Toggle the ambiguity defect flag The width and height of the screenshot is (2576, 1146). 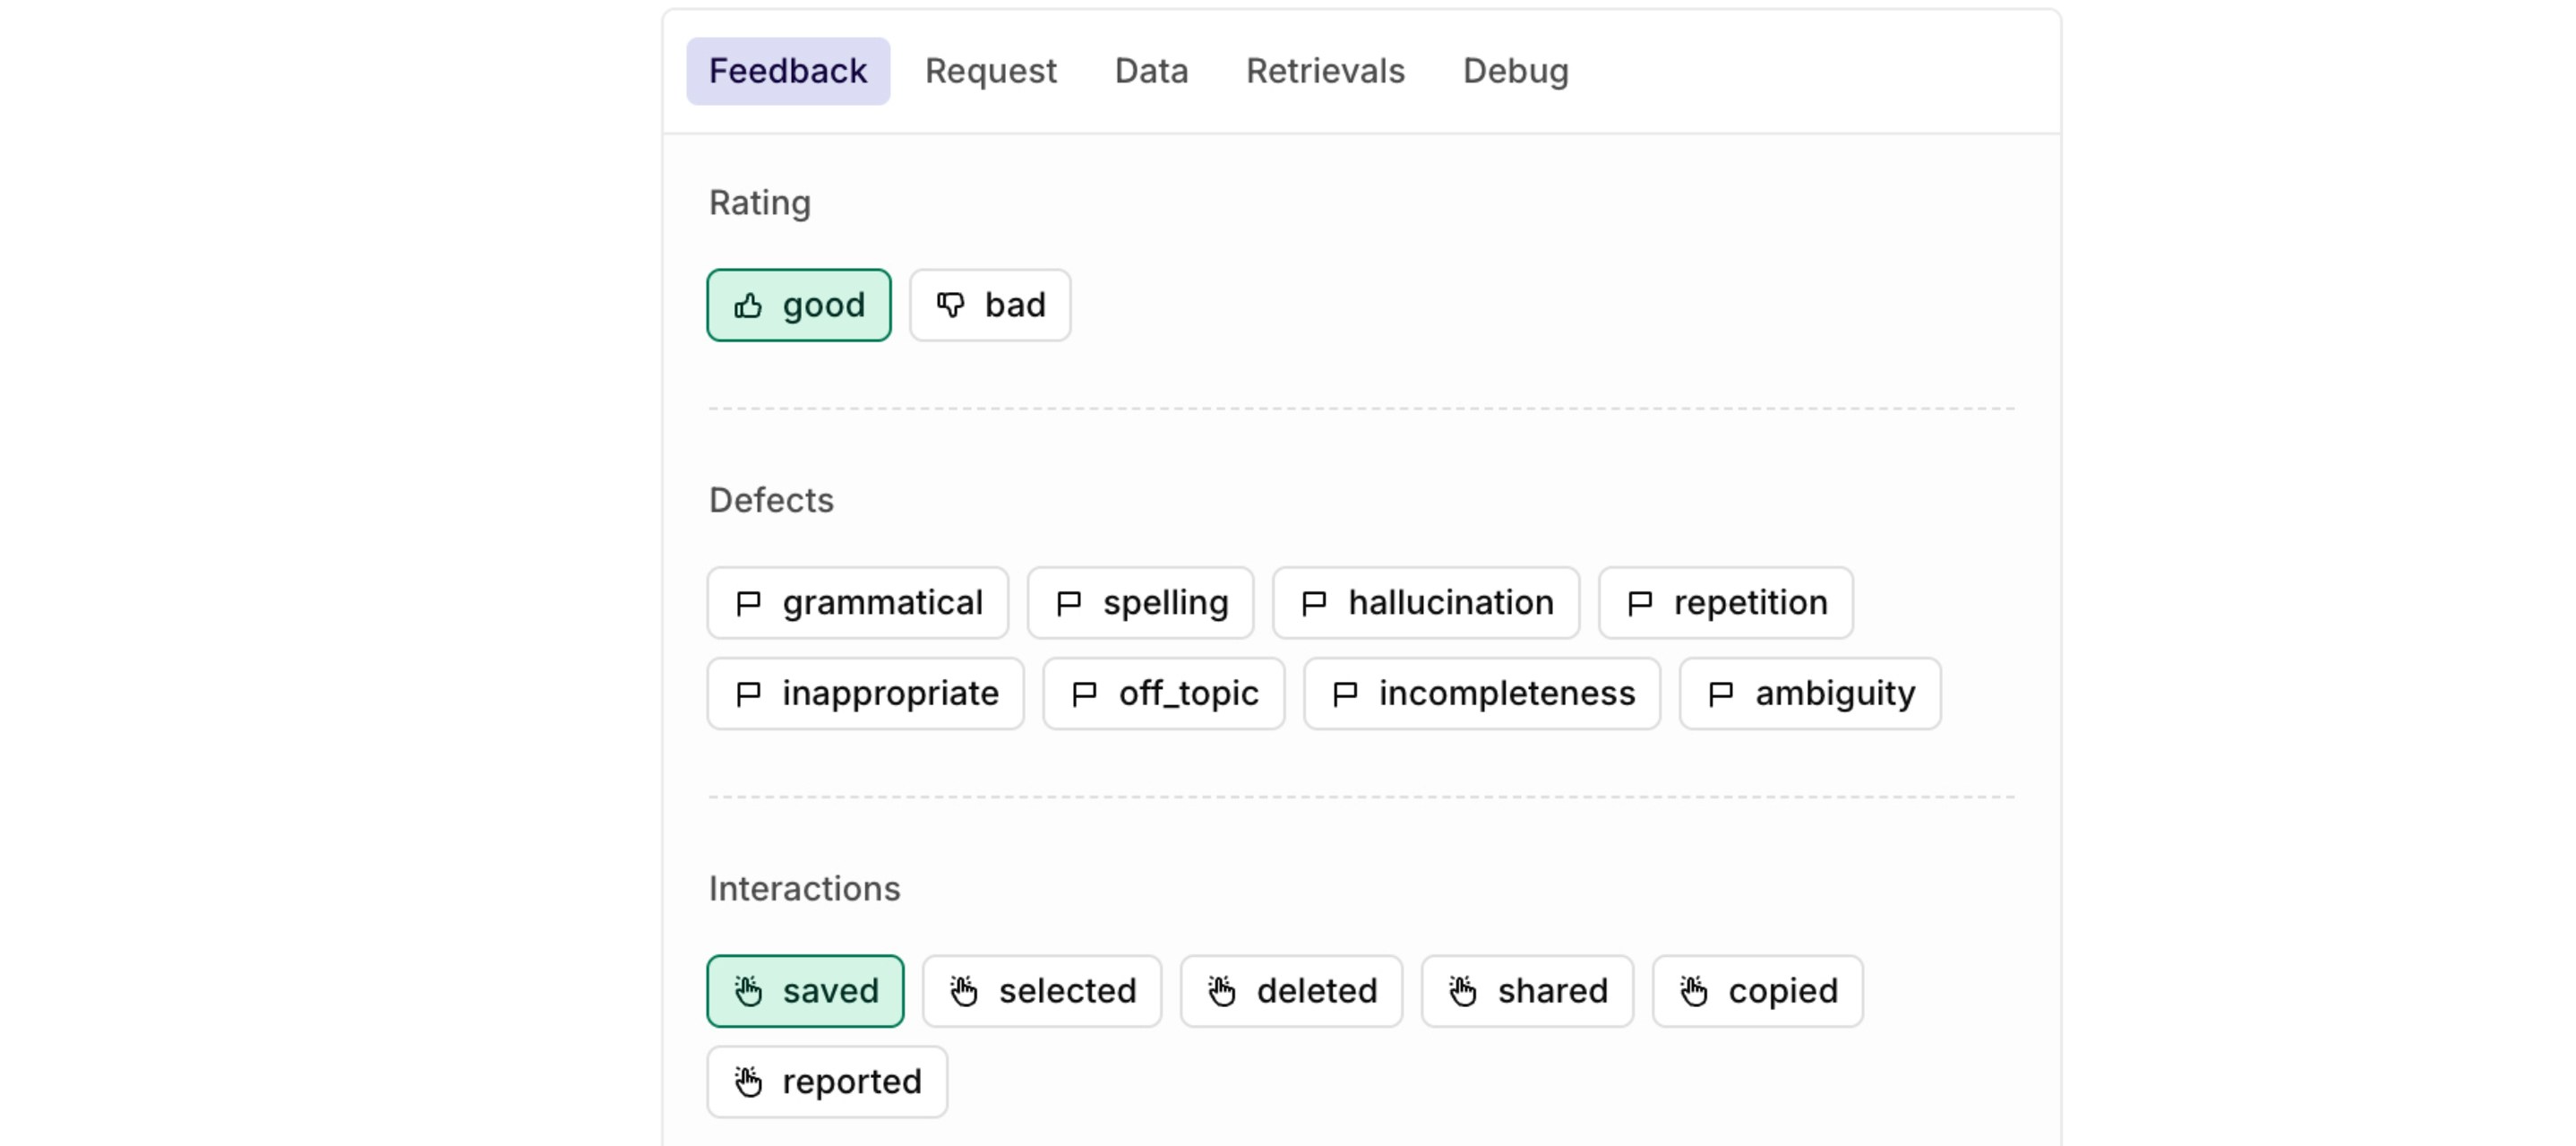[1809, 694]
